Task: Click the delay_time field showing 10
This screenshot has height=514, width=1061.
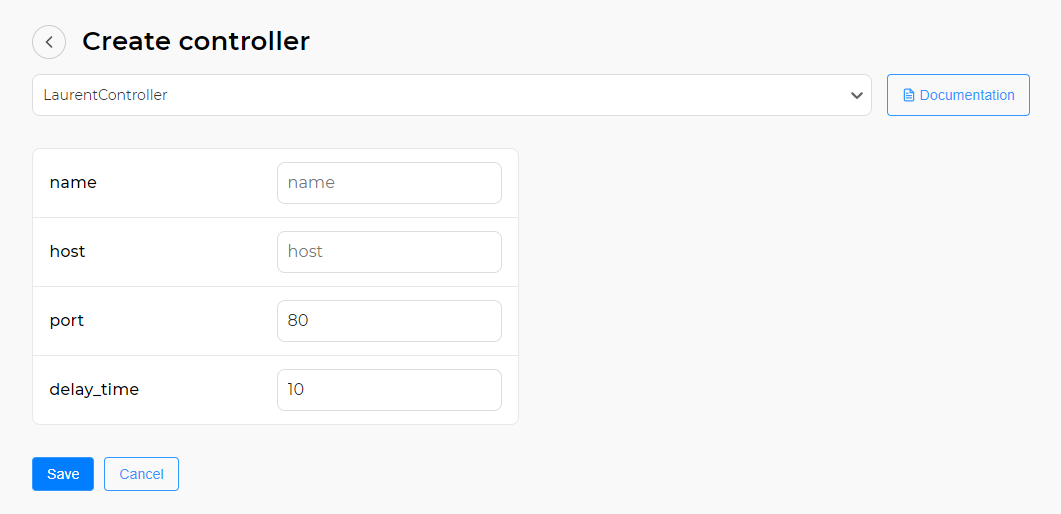Action: click(x=389, y=390)
